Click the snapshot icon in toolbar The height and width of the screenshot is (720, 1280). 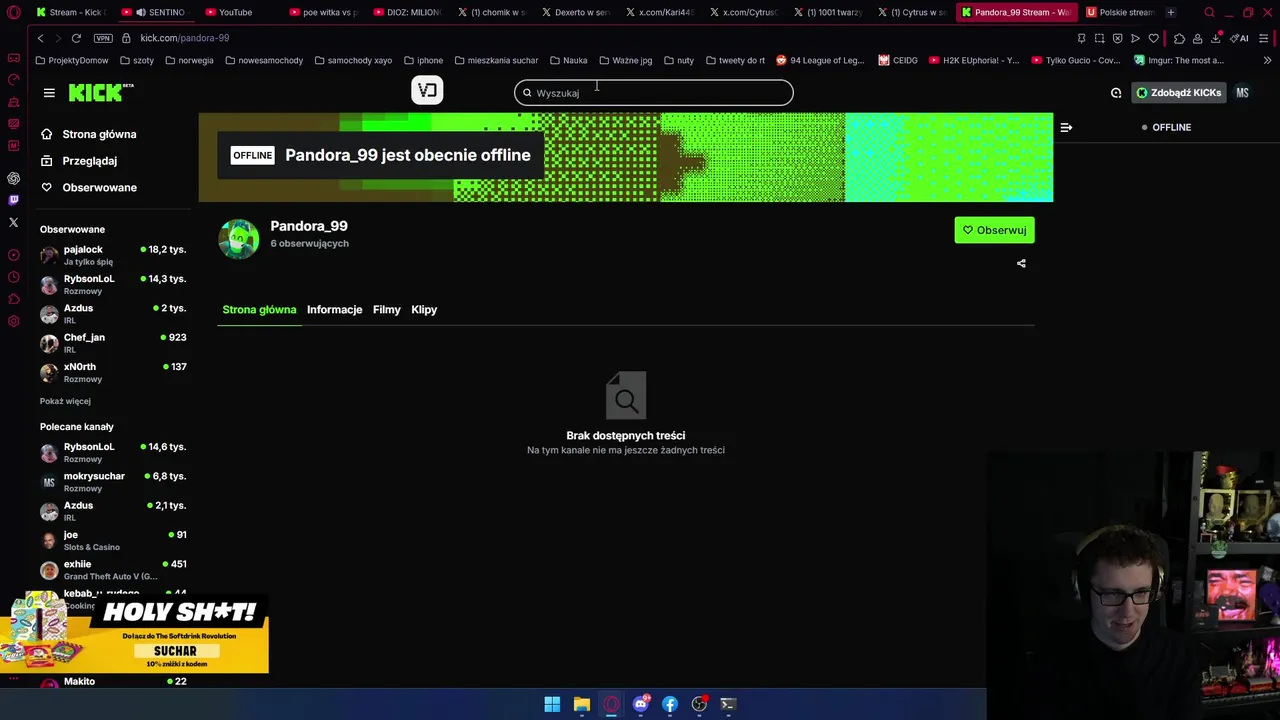click(x=1099, y=38)
